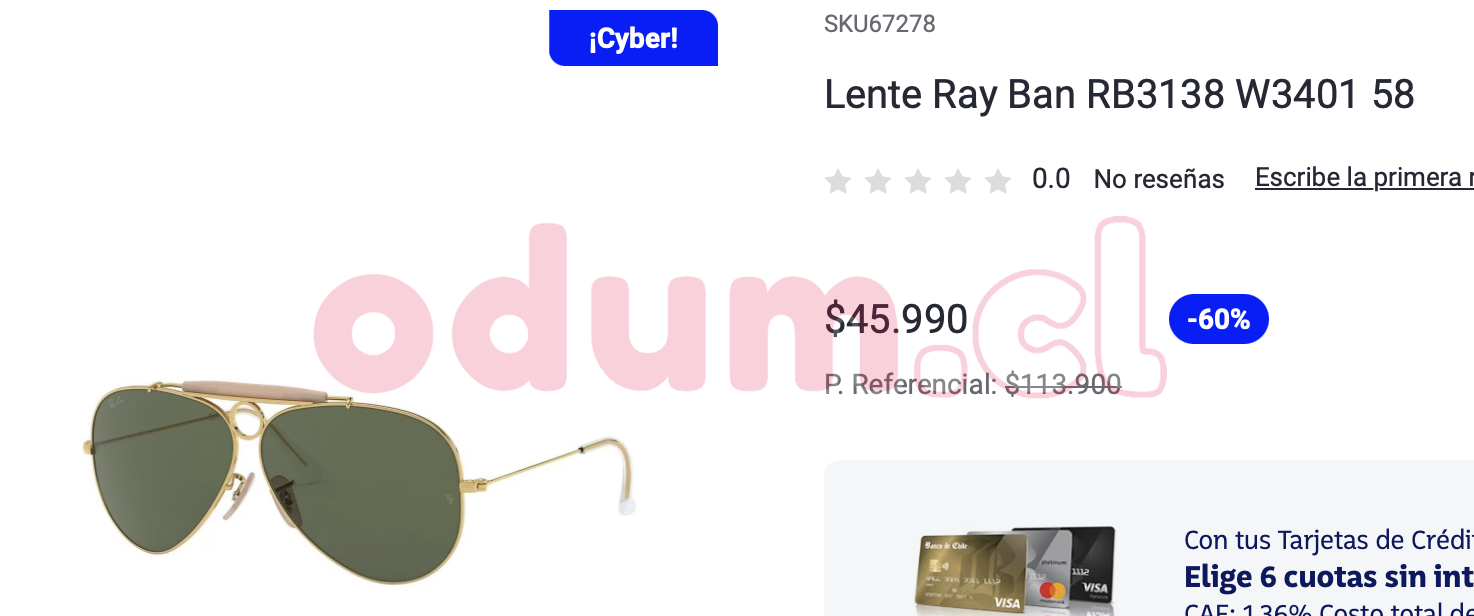Click the Con tus Tarjetas de Crédito text
This screenshot has height=616, width=1474.
(1329, 540)
